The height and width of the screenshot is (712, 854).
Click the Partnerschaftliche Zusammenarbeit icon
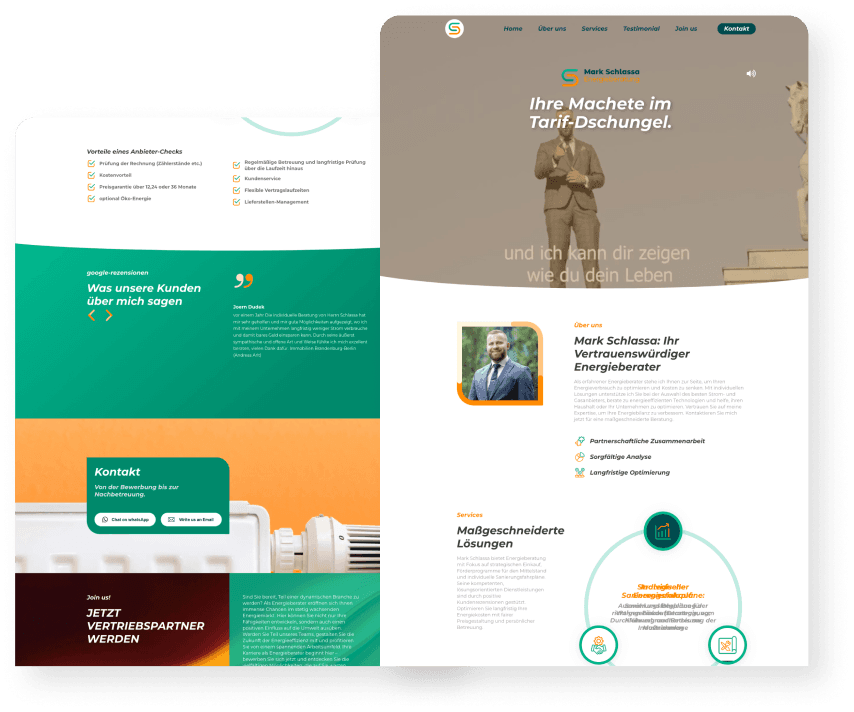coord(580,441)
